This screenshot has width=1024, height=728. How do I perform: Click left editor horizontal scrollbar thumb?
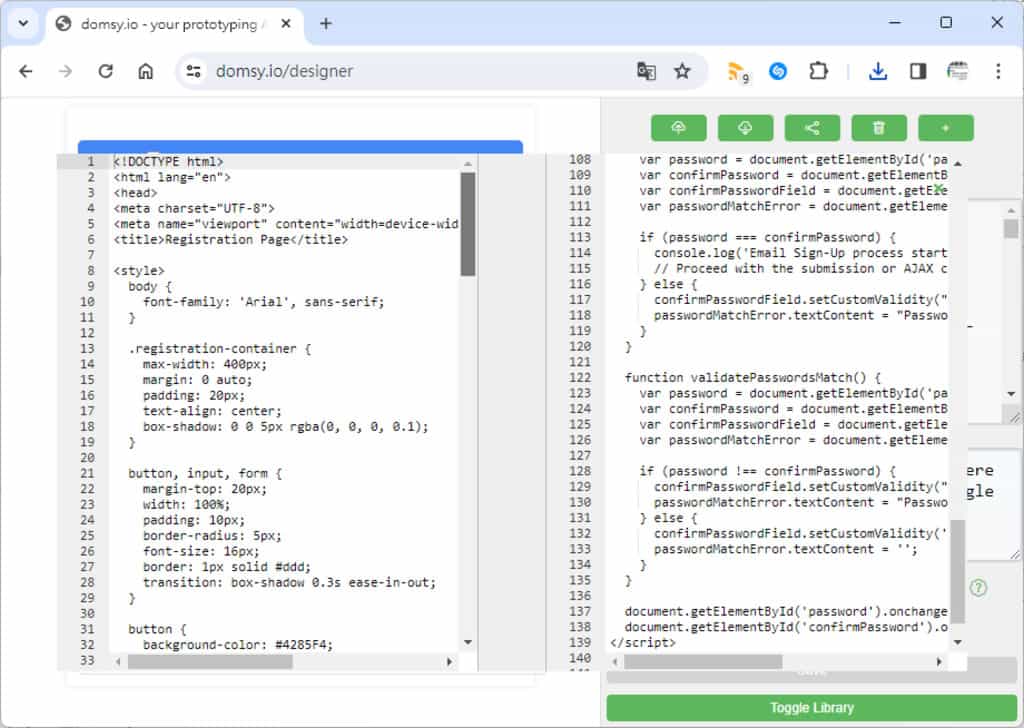[x=210, y=662]
